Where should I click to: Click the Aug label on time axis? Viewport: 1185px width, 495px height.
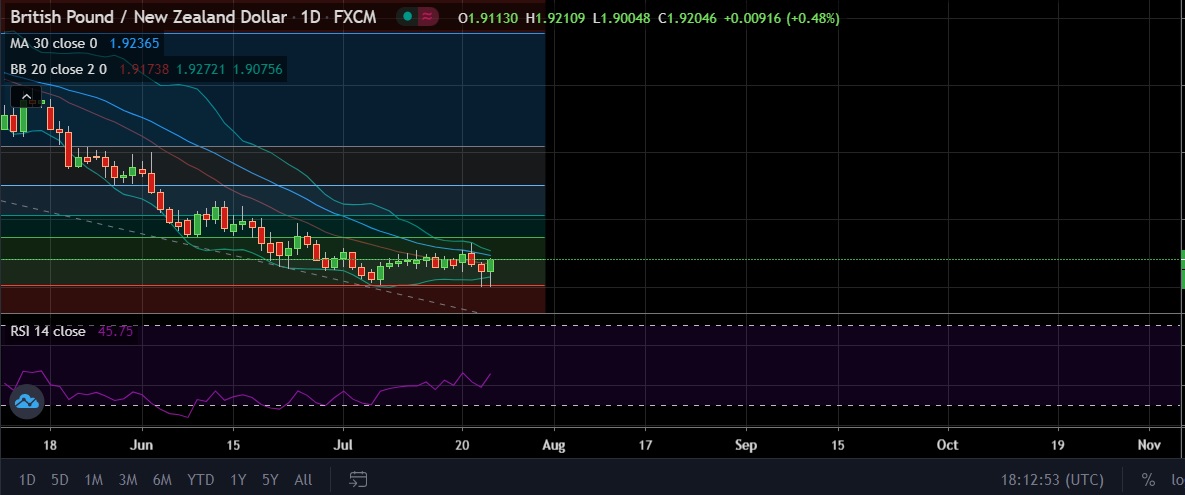(554, 444)
